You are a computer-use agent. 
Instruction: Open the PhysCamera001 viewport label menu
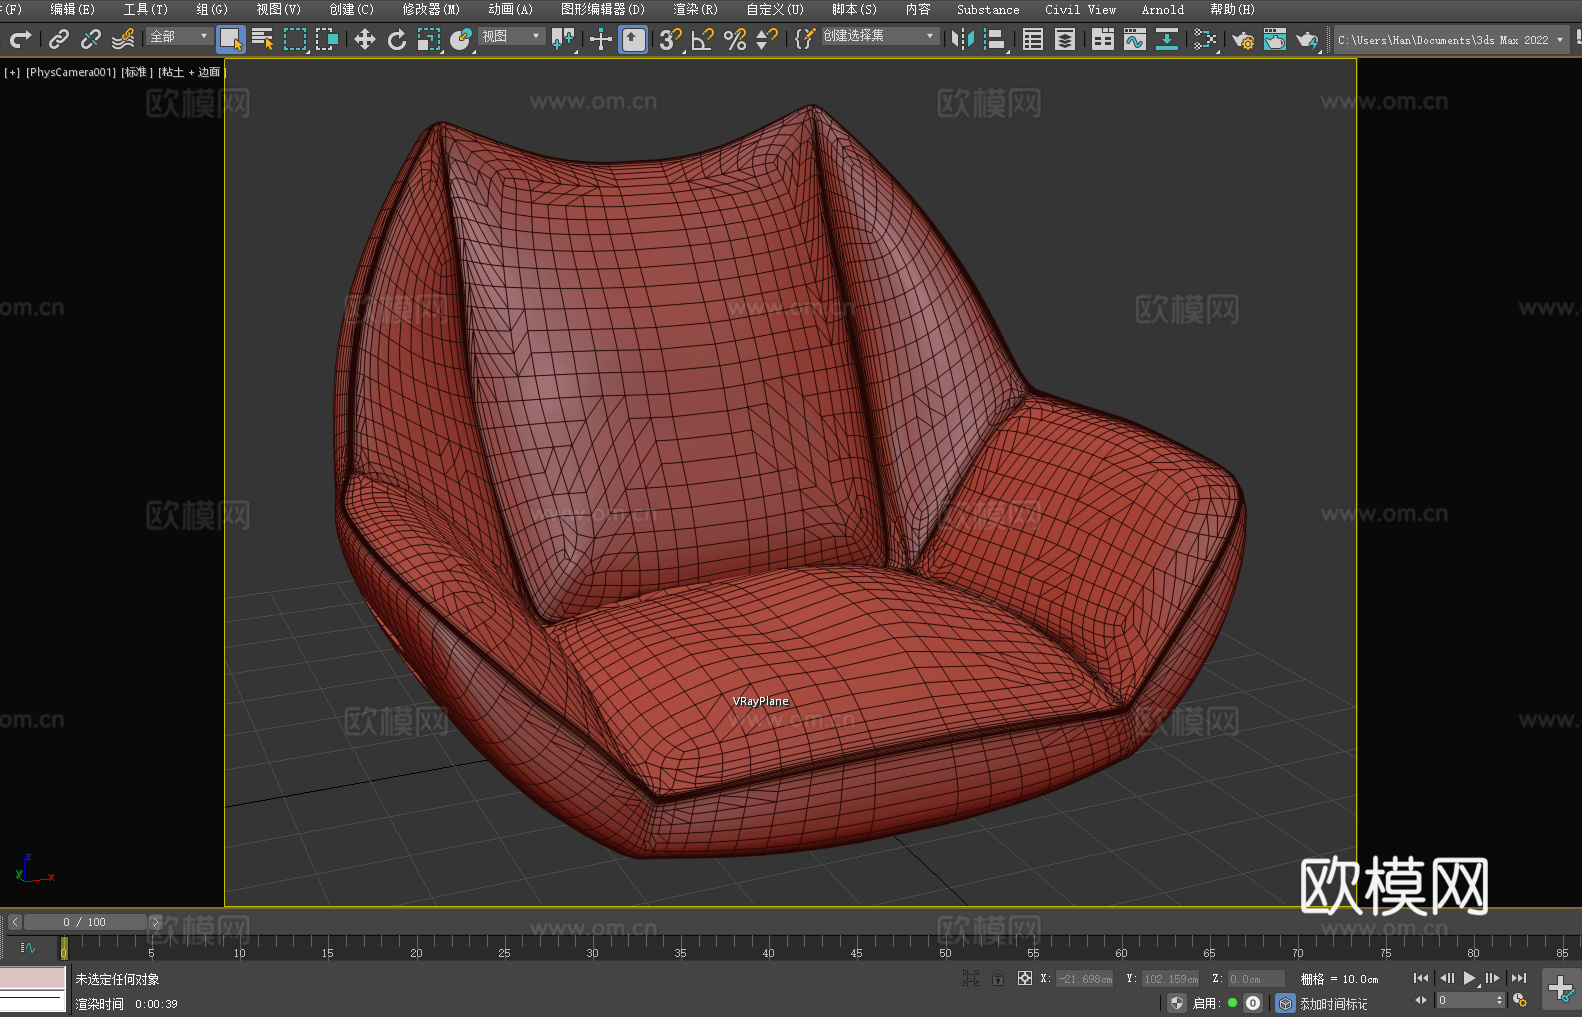pyautogui.click(x=71, y=72)
